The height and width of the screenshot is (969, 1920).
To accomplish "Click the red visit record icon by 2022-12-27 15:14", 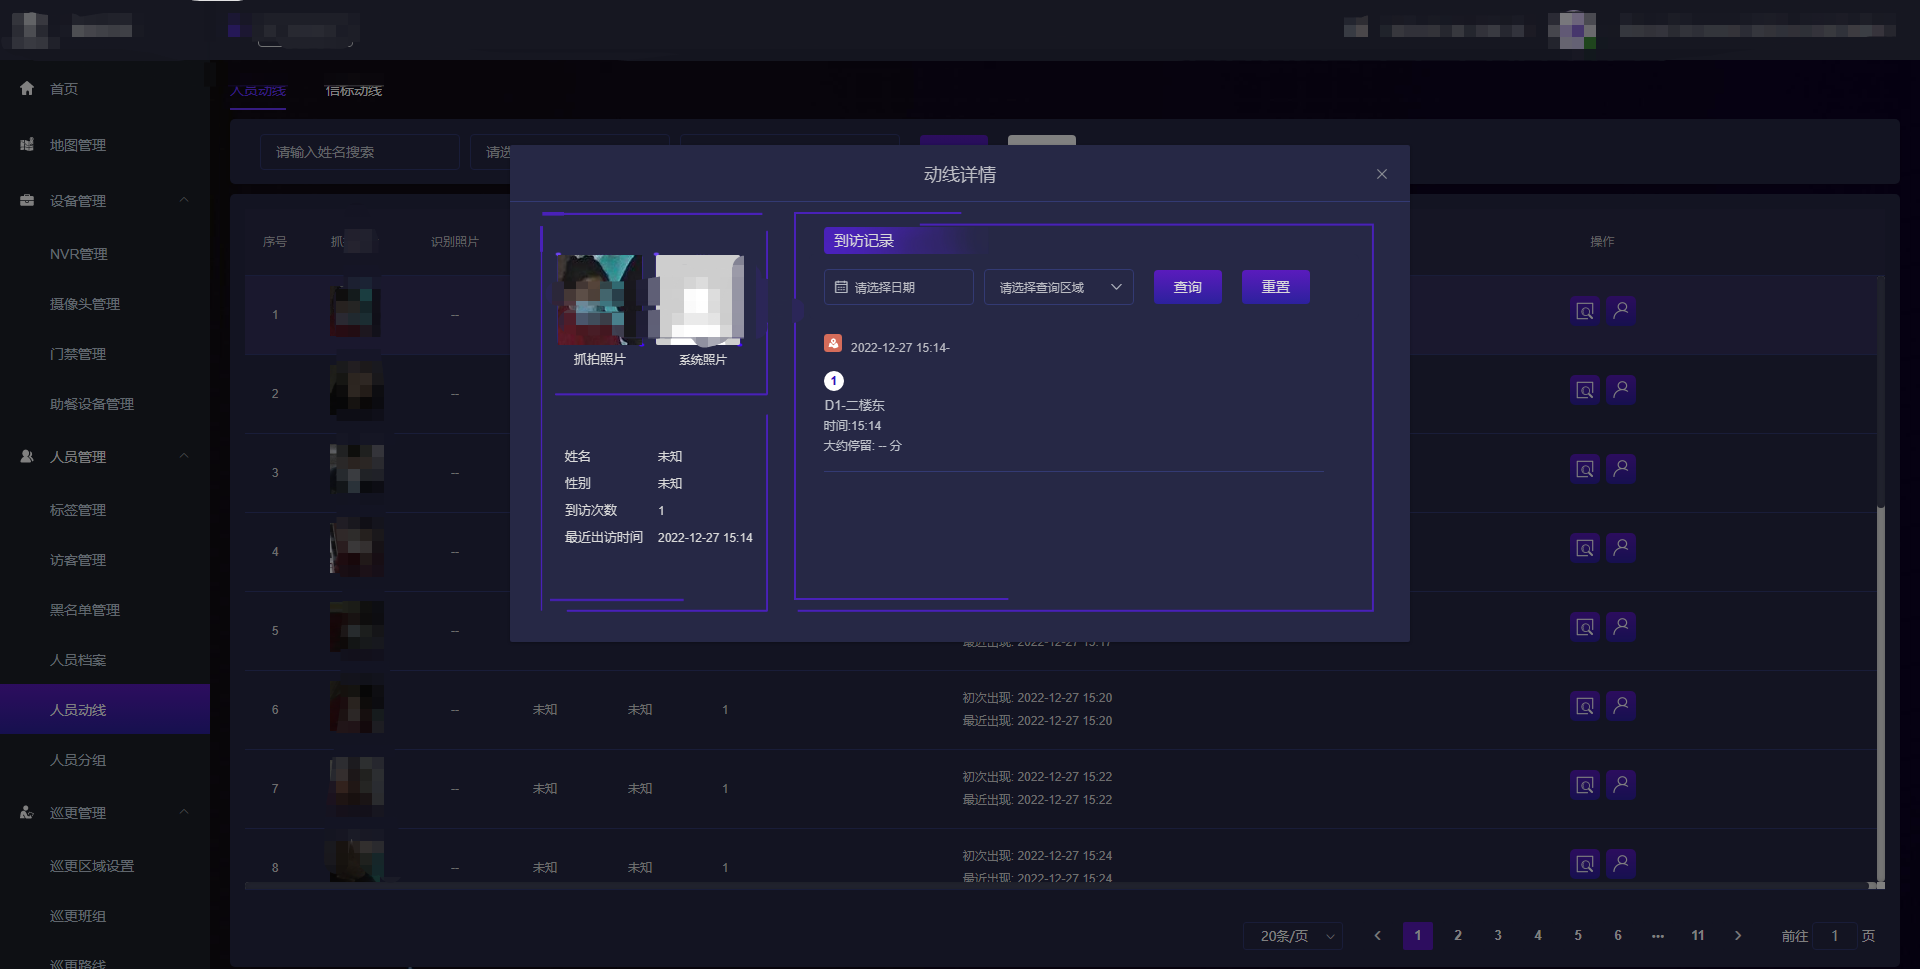I will click(x=833, y=343).
